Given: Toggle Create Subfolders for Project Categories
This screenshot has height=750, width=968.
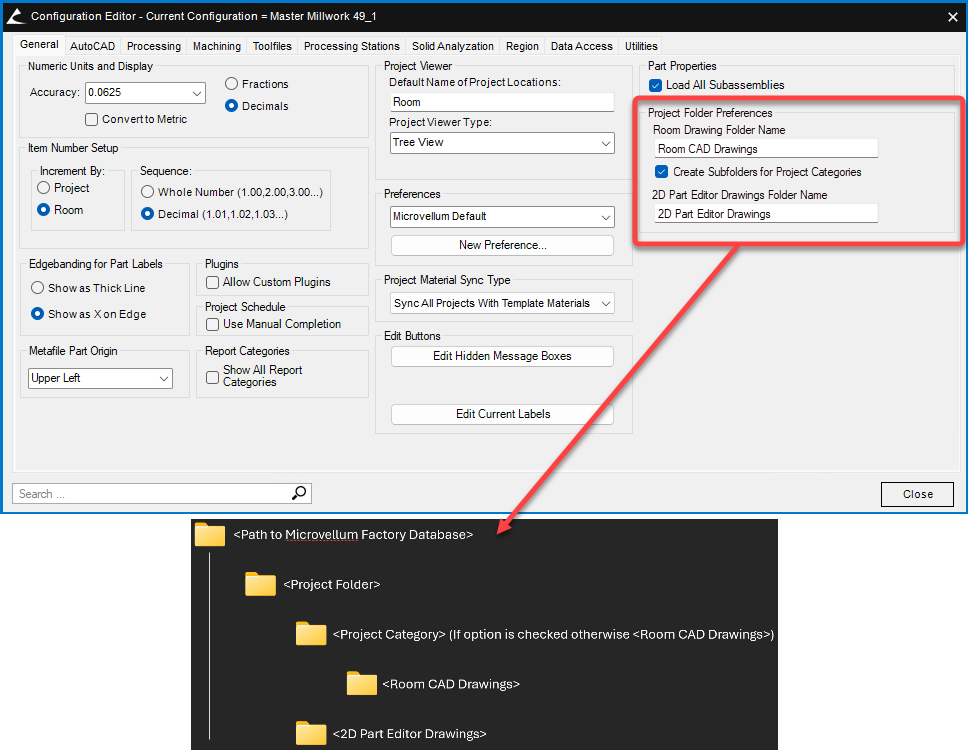Looking at the screenshot, I should [x=661, y=172].
